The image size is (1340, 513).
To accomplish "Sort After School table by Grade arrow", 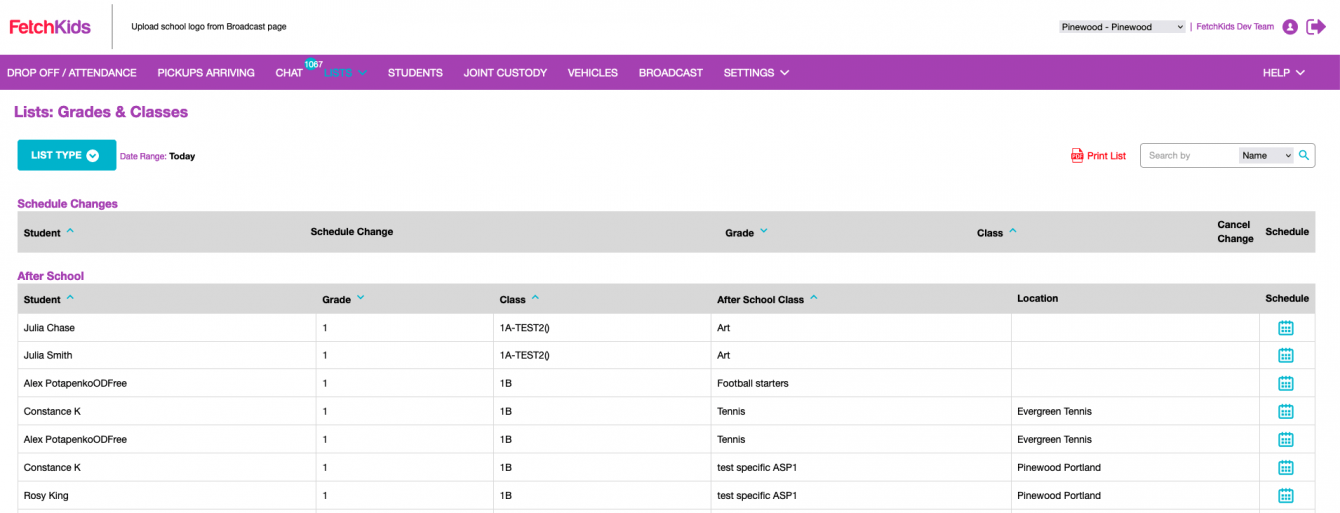I will (360, 298).
